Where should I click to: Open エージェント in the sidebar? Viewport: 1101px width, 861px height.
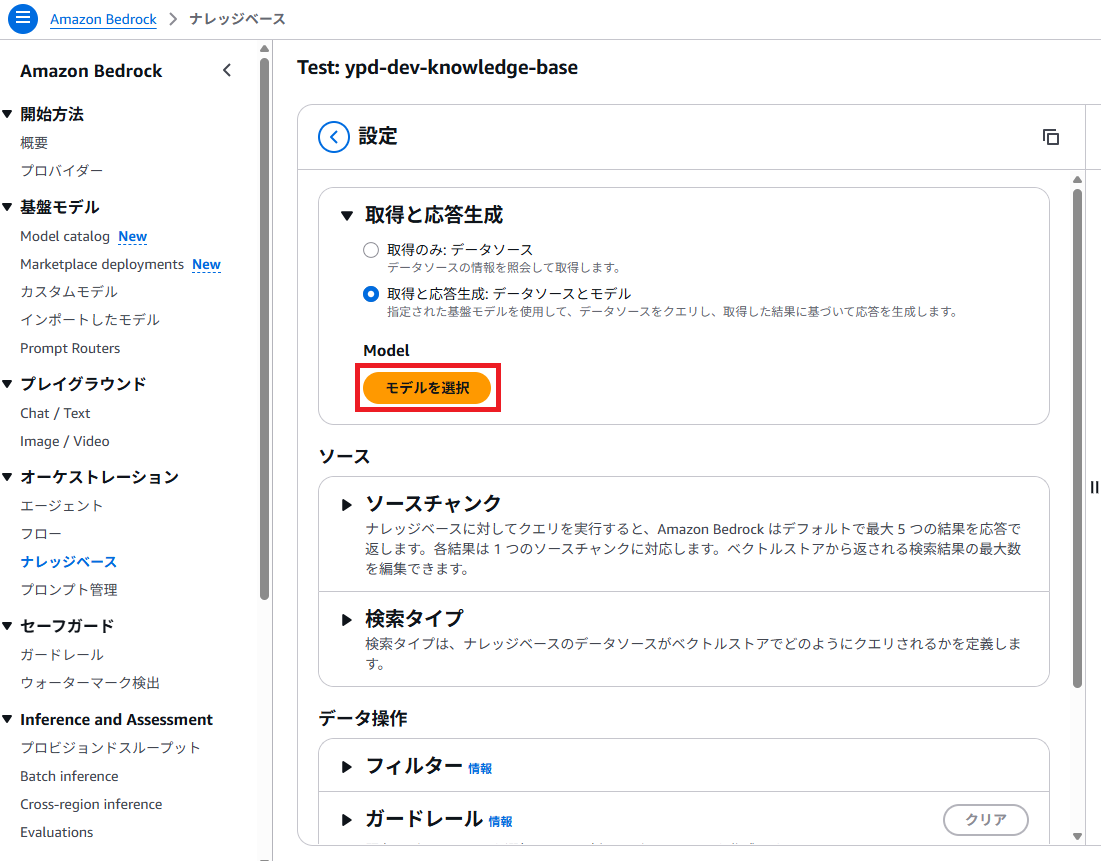tap(62, 506)
